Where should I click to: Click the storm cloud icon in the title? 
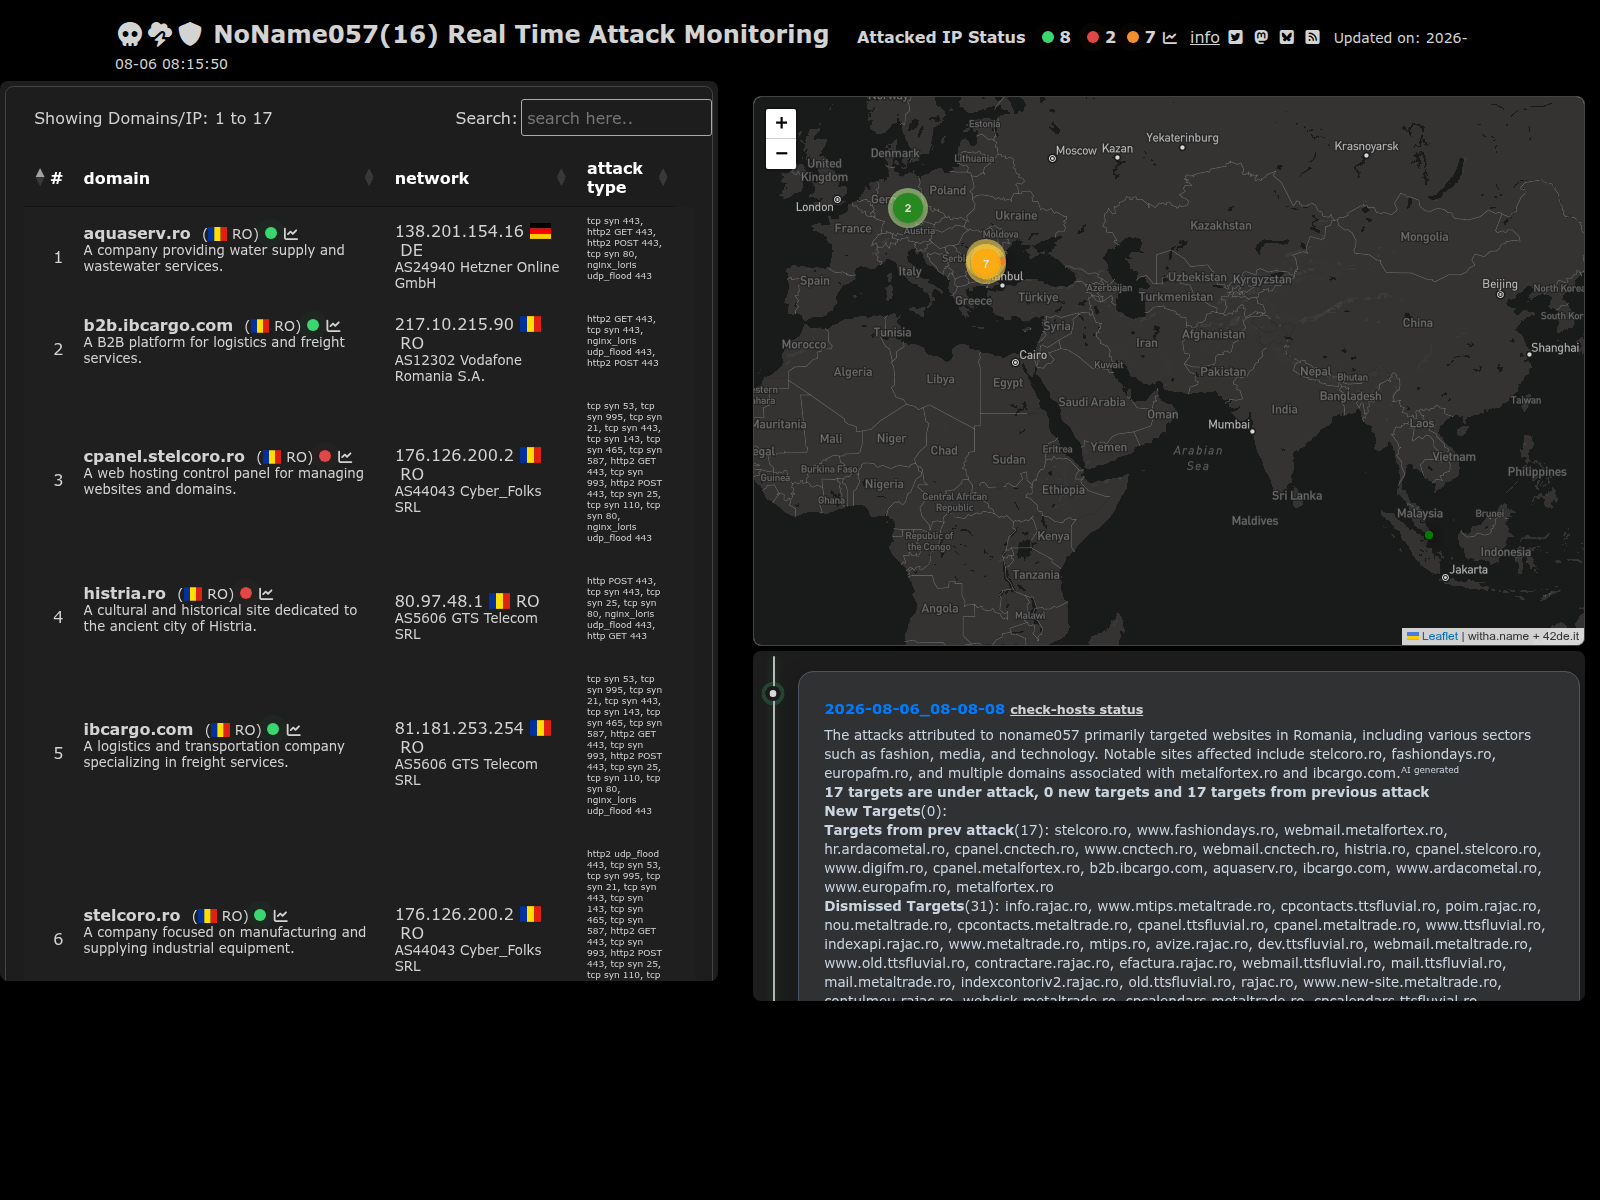[x=160, y=35]
